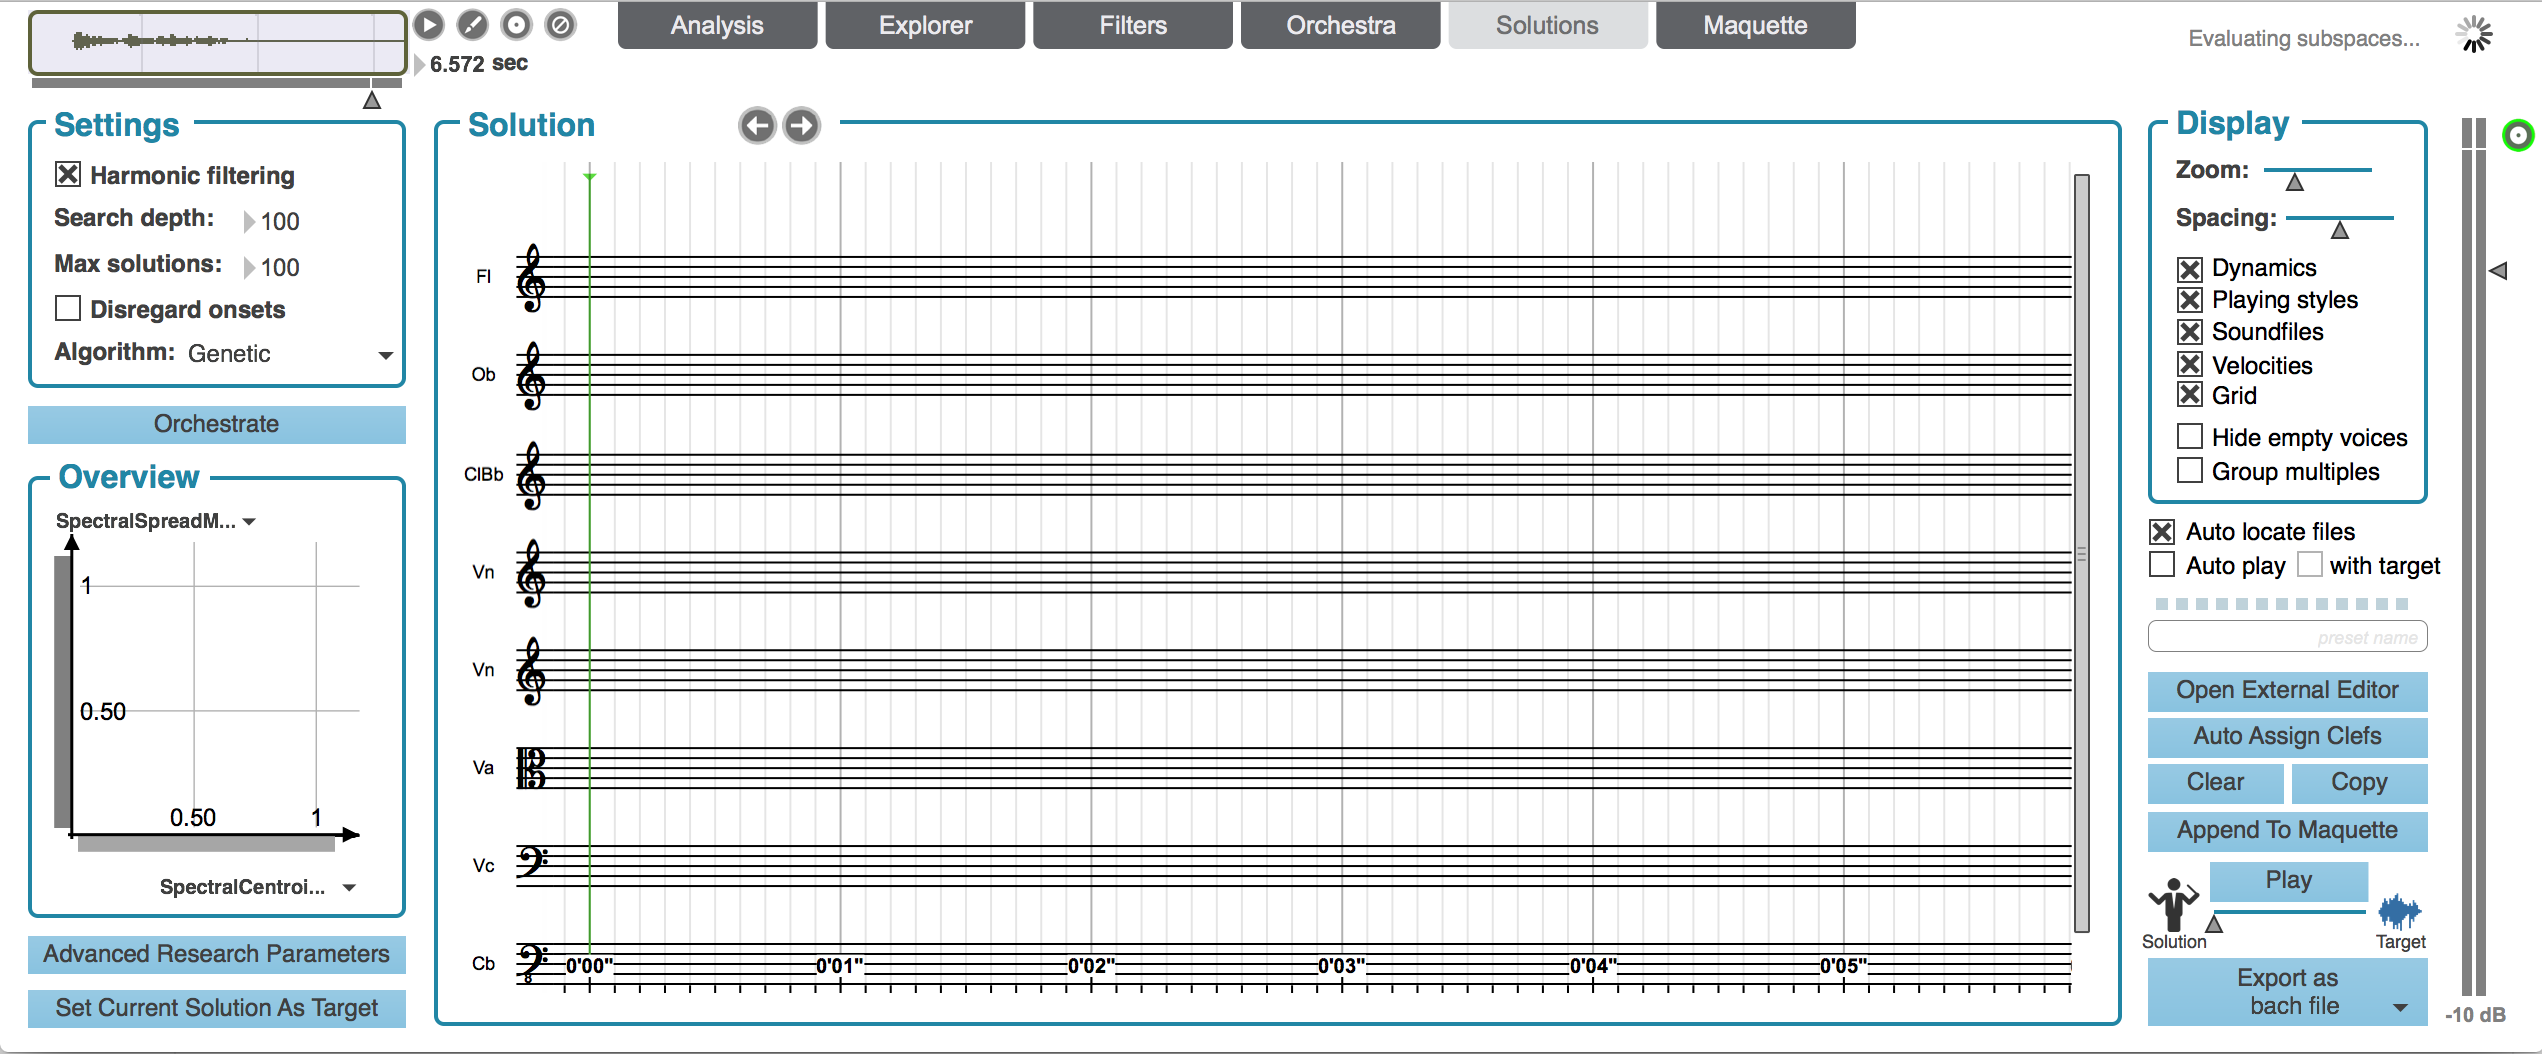Enable the with target checkbox
Image resolution: width=2542 pixels, height=1054 pixels.
(x=2310, y=565)
